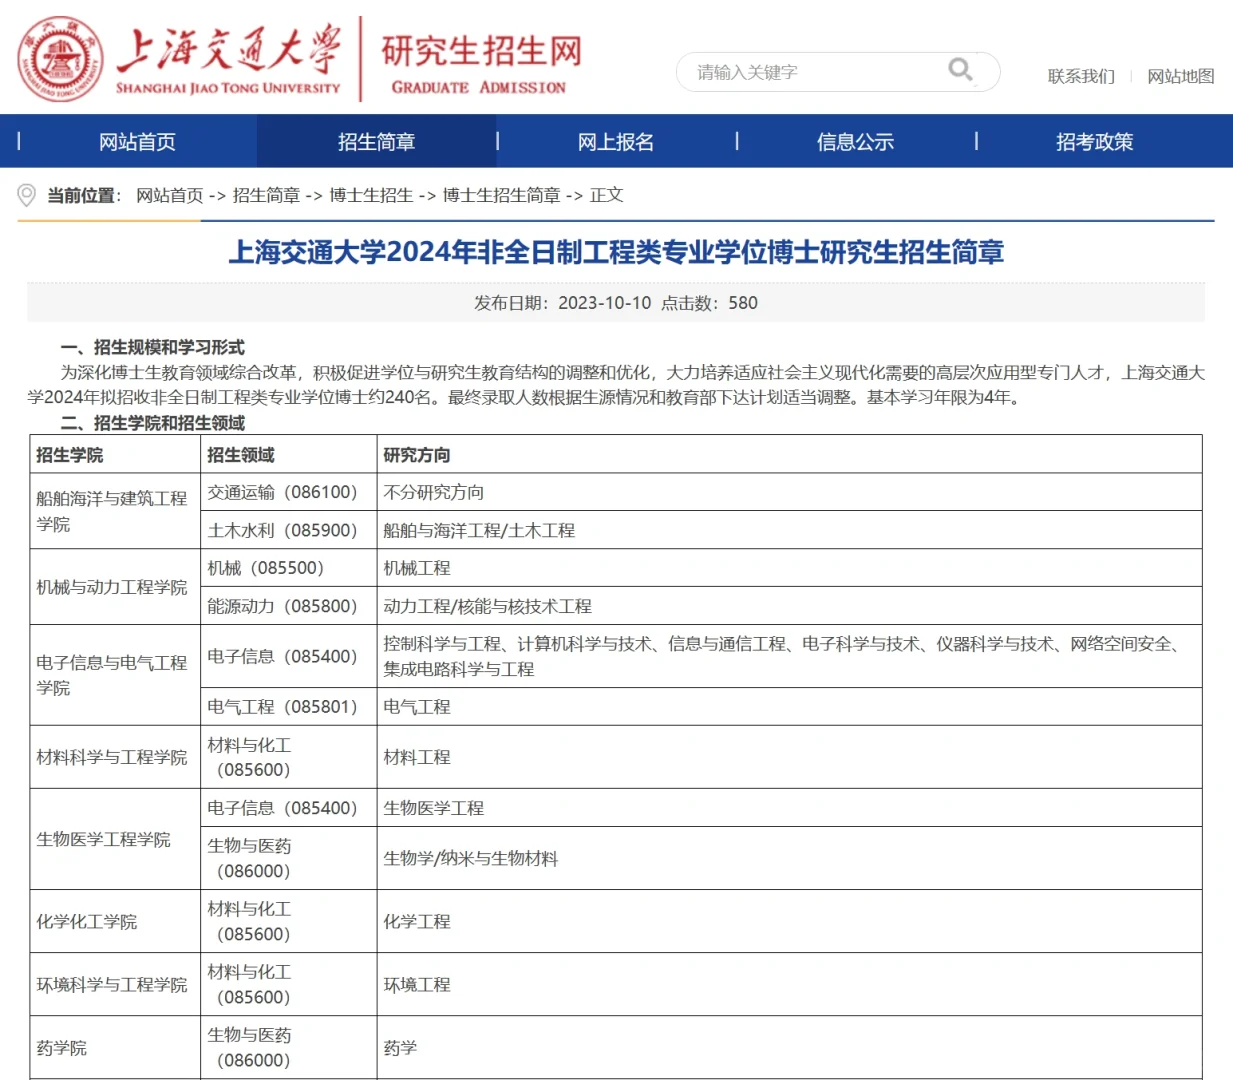This screenshot has height=1080, width=1233.
Task: Click heading 二、招生学院和招生领域
Action: 152,423
